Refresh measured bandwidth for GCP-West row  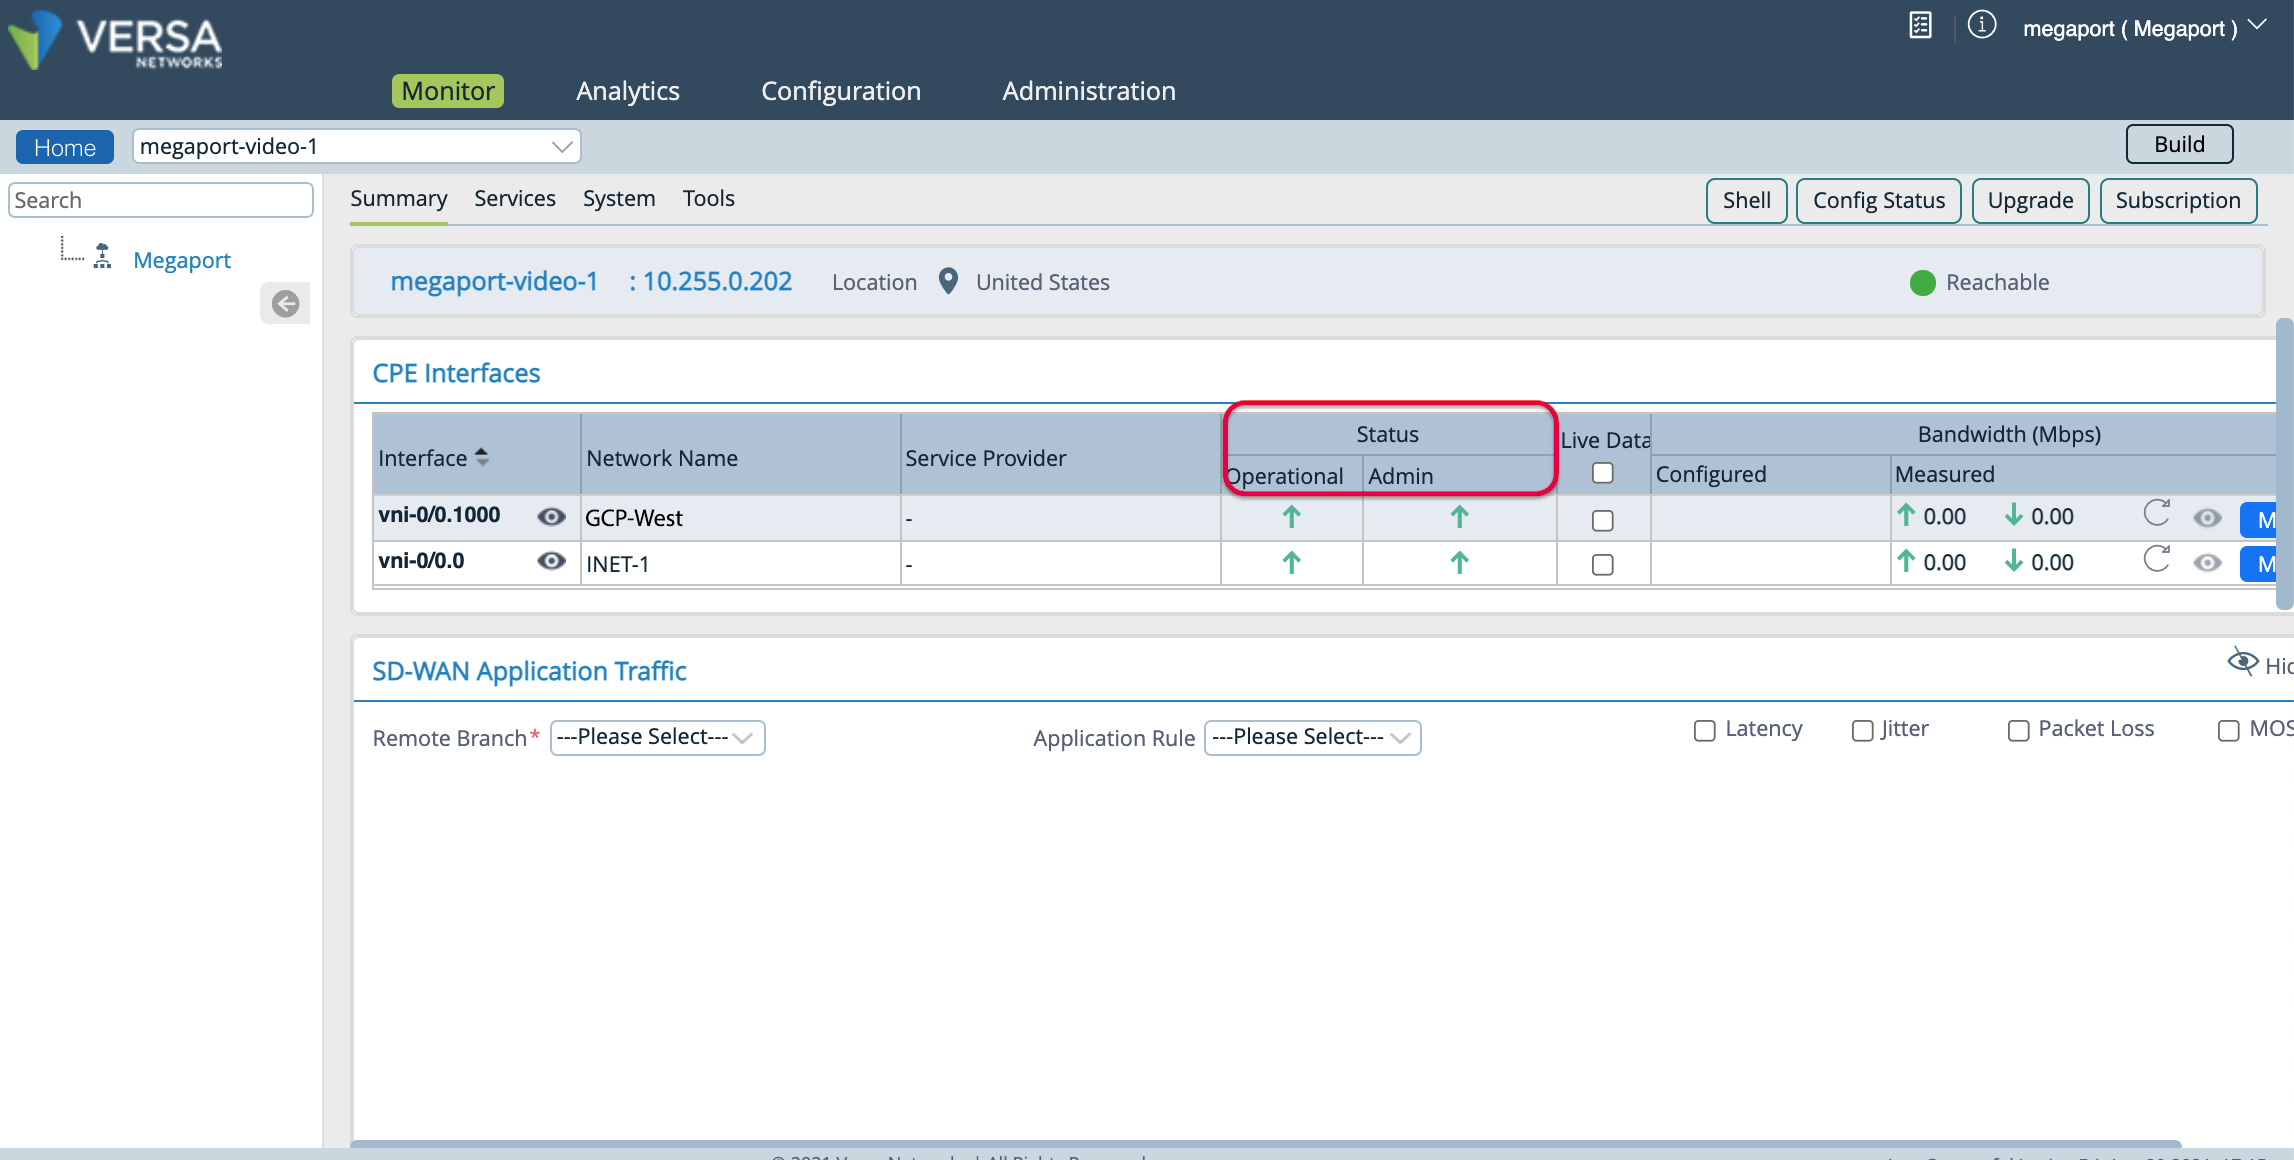[x=2157, y=514]
